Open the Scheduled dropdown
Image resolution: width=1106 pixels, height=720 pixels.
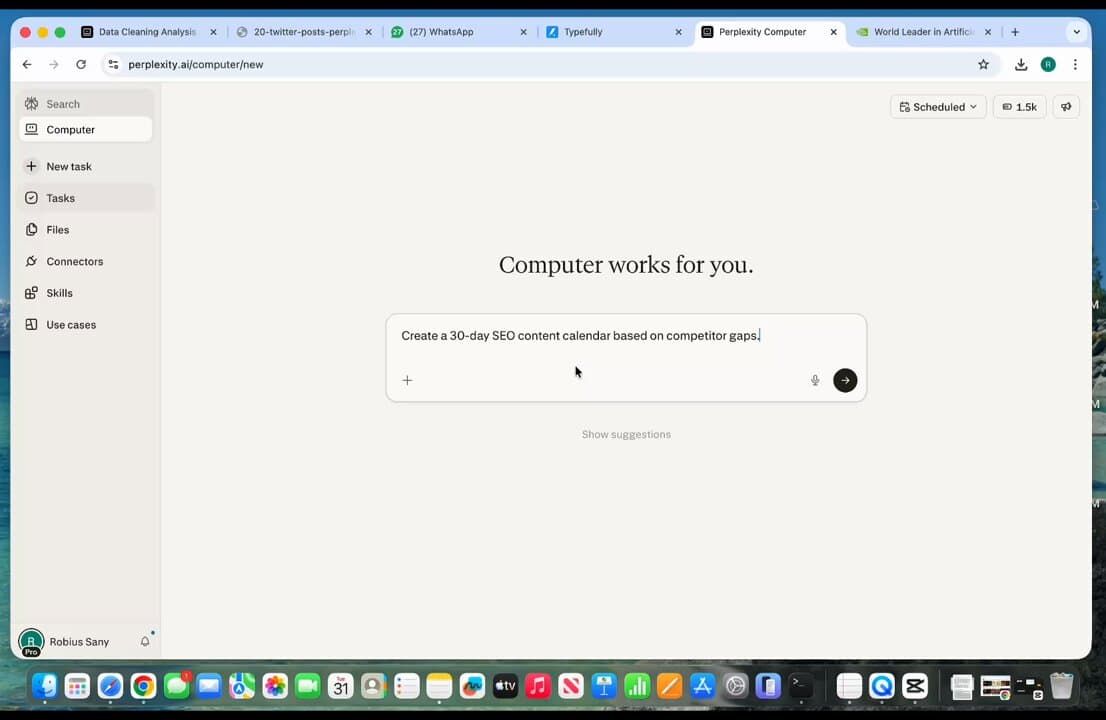coord(938,107)
